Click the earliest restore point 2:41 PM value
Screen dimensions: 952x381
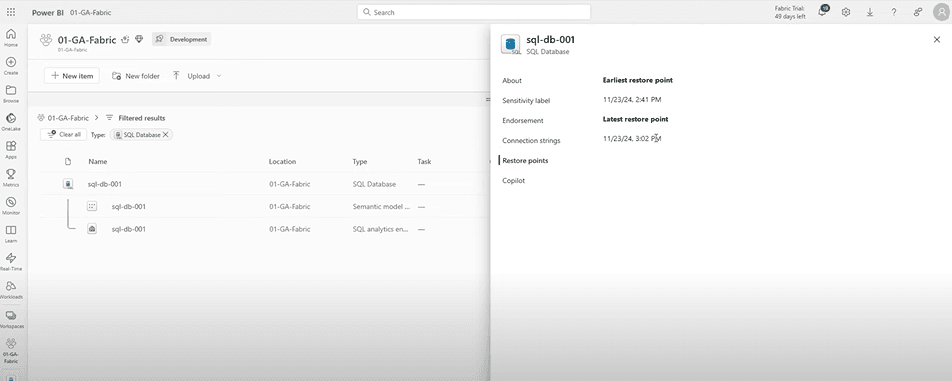[x=632, y=99]
